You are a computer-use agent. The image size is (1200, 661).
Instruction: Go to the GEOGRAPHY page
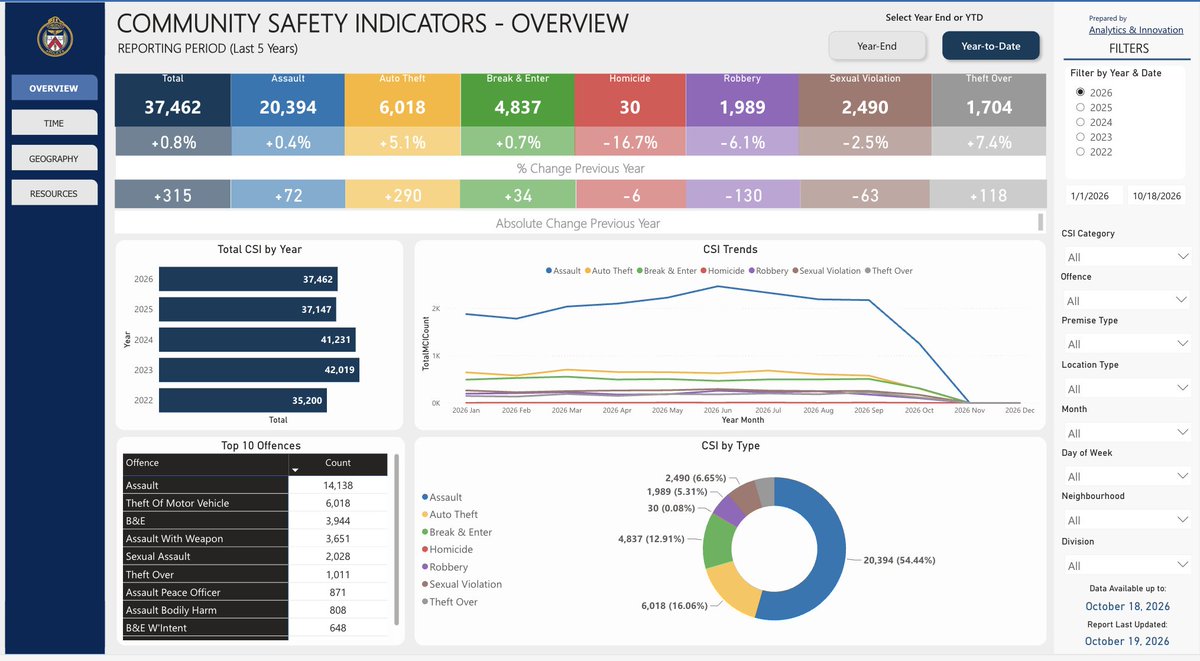(54, 158)
